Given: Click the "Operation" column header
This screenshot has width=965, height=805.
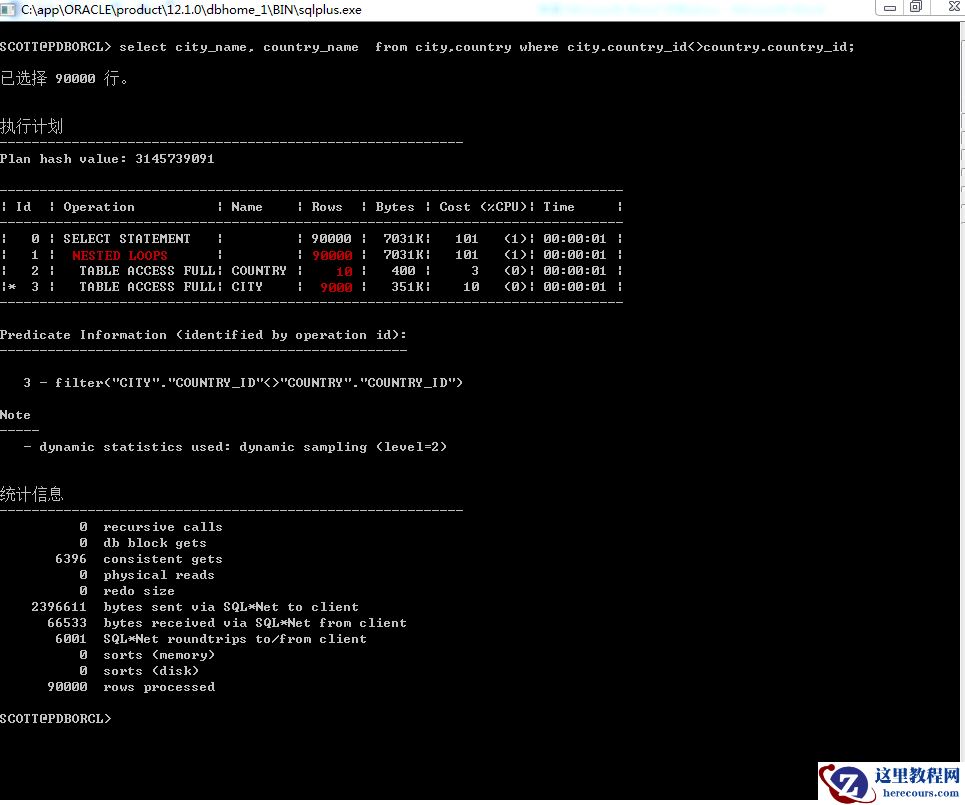Looking at the screenshot, I should (x=98, y=207).
